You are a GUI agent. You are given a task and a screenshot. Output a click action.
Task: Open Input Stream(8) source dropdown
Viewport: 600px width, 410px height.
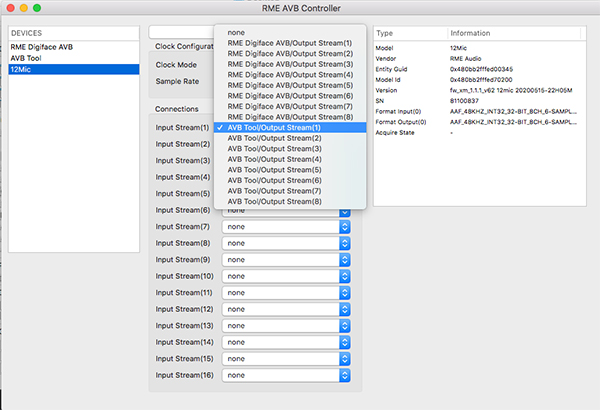[x=286, y=243]
